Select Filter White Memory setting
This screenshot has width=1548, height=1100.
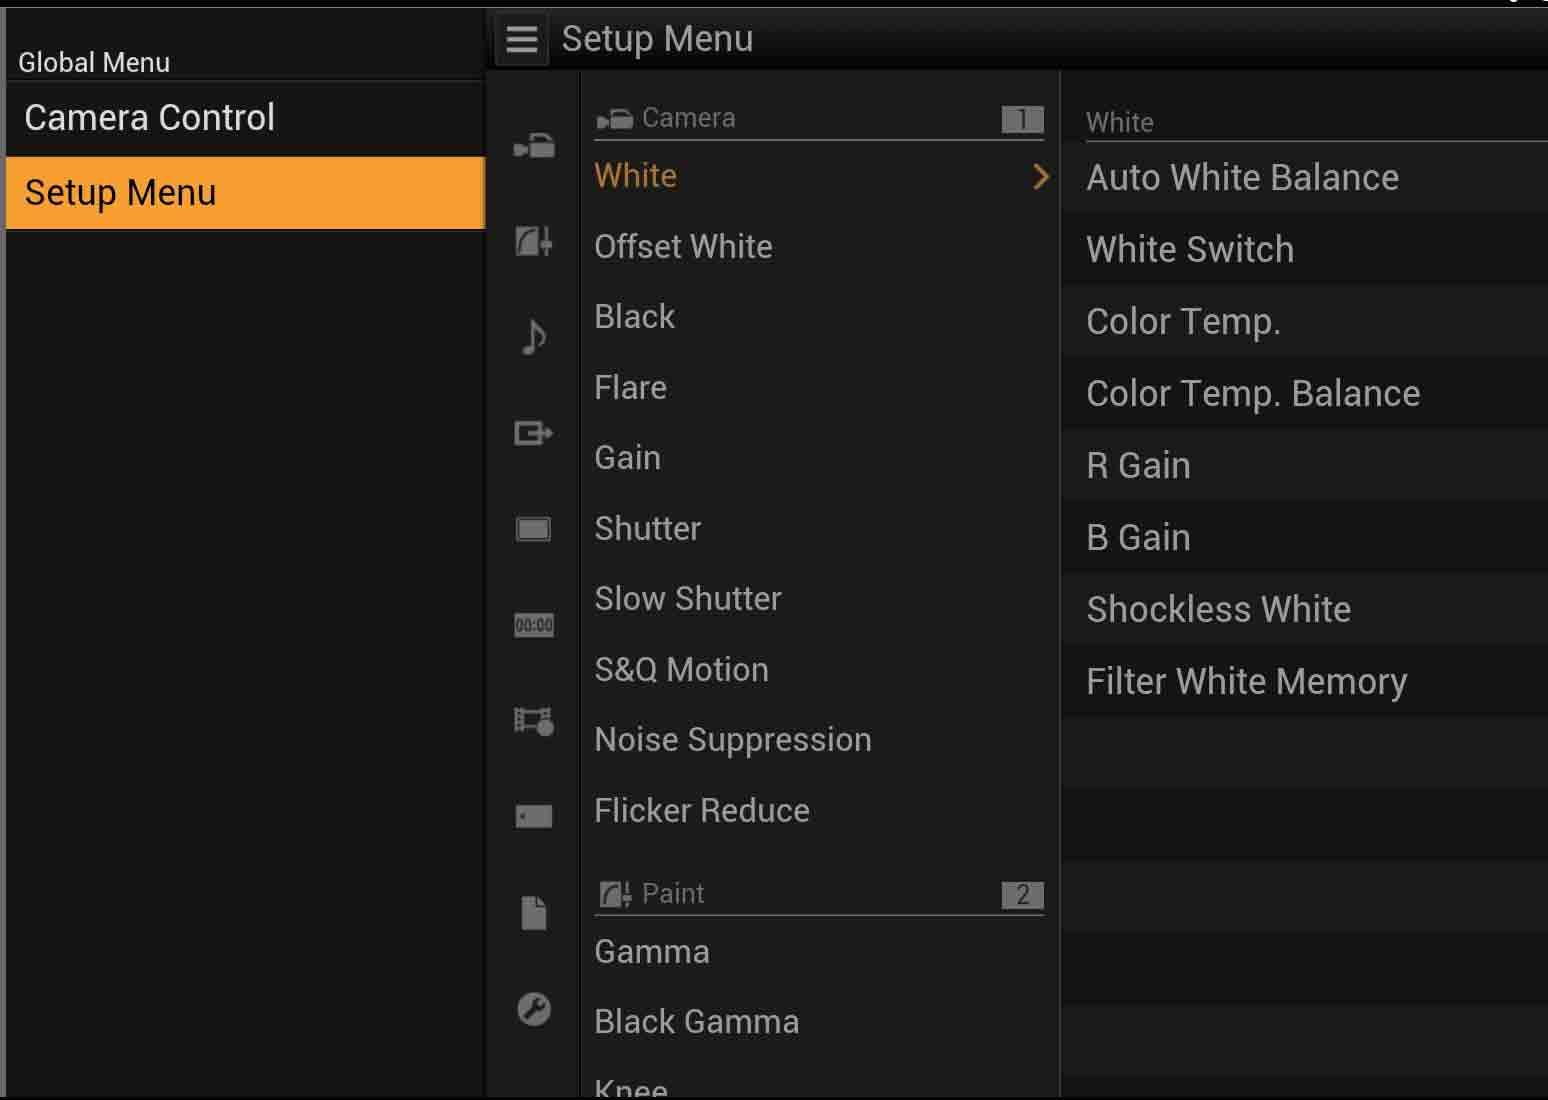[x=1246, y=682]
